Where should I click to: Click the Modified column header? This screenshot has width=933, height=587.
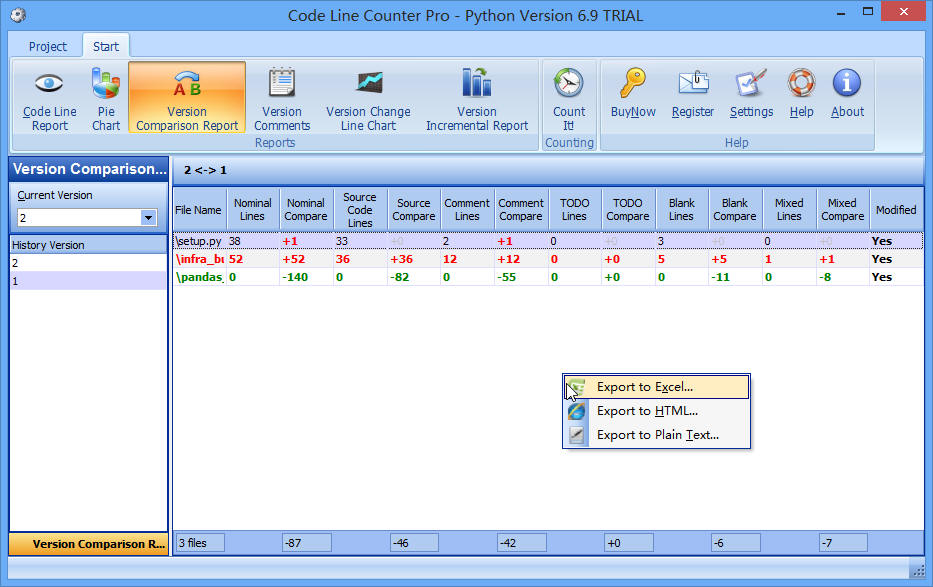[896, 210]
